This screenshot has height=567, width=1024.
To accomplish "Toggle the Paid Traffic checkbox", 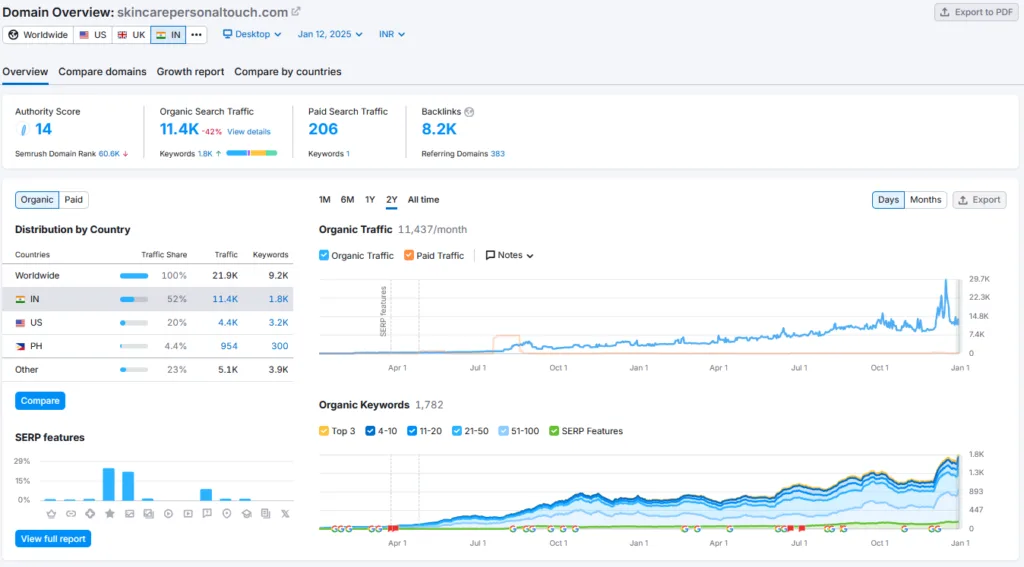I will pyautogui.click(x=409, y=255).
